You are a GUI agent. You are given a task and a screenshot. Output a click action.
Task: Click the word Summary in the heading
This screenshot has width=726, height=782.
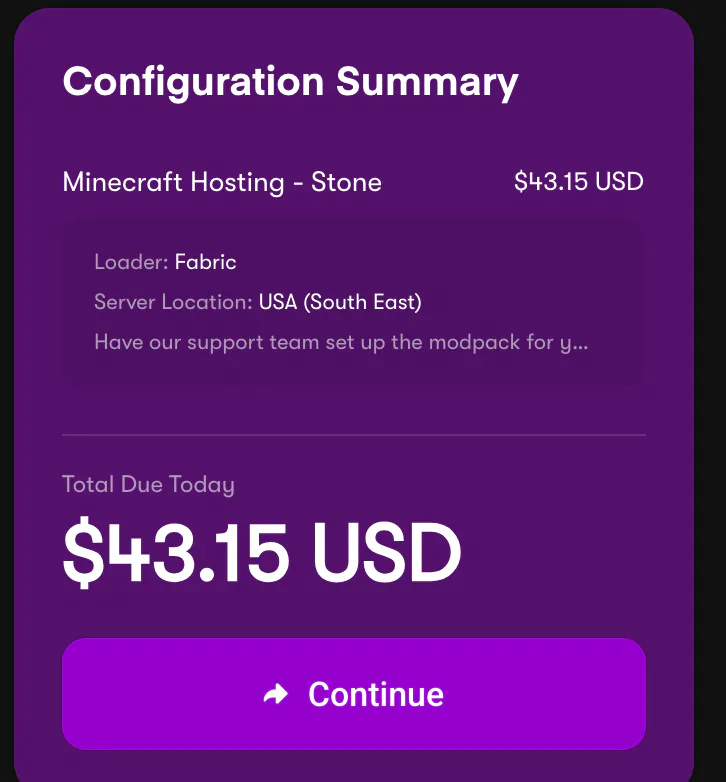click(427, 81)
